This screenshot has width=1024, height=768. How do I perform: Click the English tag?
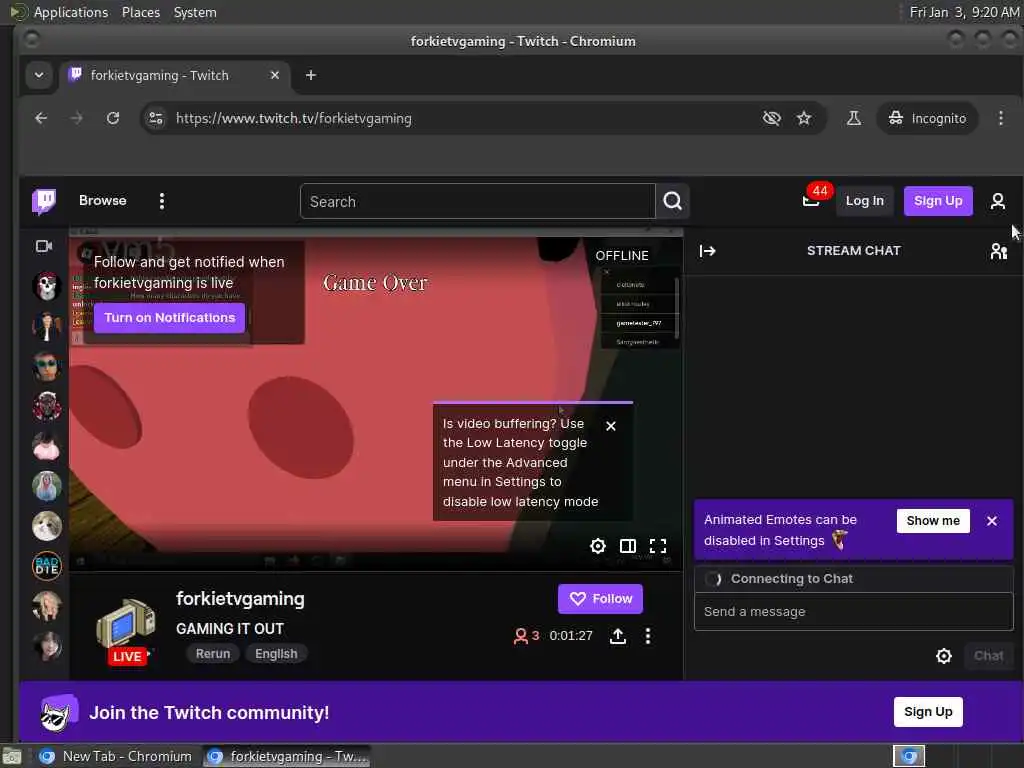pyautogui.click(x=276, y=654)
